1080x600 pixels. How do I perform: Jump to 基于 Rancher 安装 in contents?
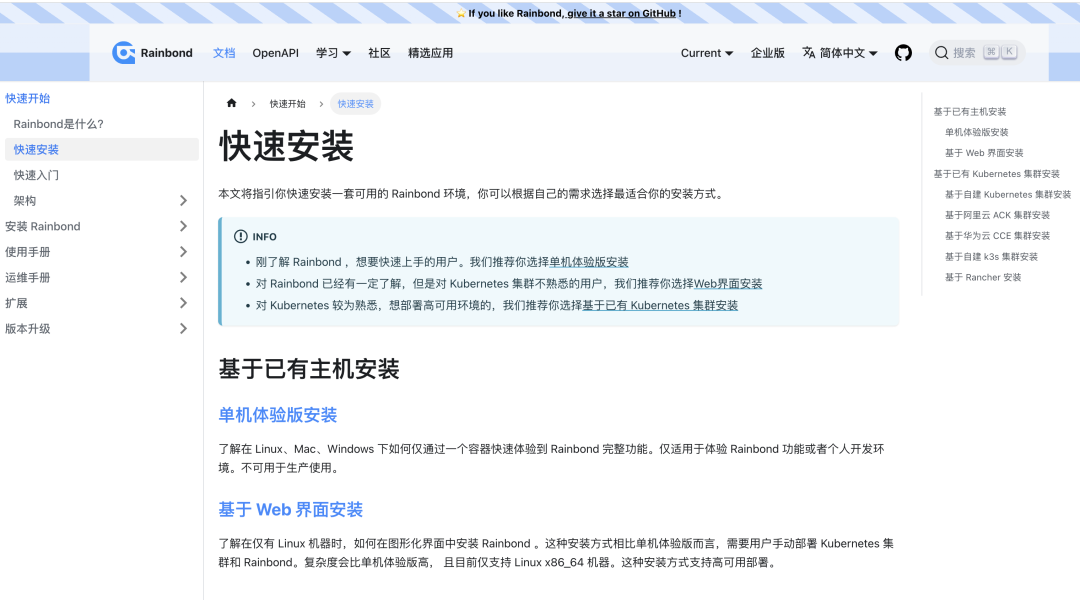[983, 277]
